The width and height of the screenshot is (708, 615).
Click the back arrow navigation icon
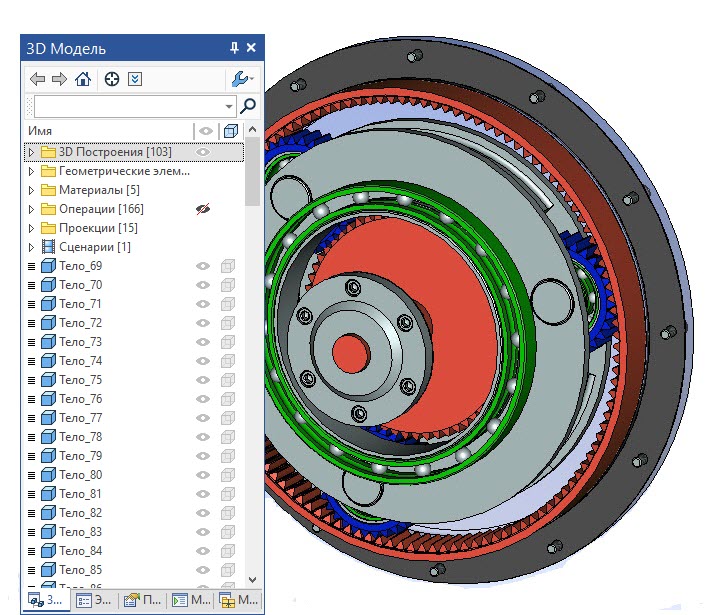click(x=37, y=79)
